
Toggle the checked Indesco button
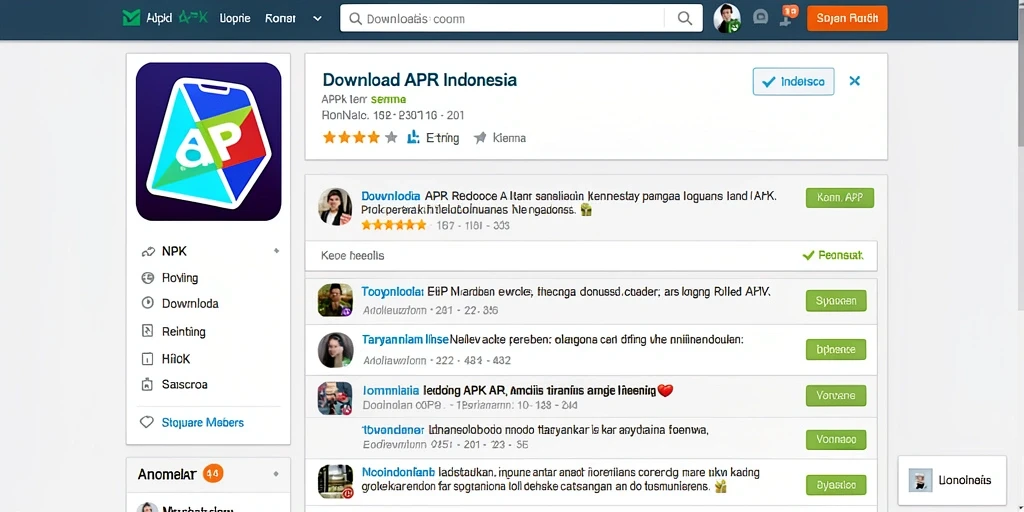(793, 82)
